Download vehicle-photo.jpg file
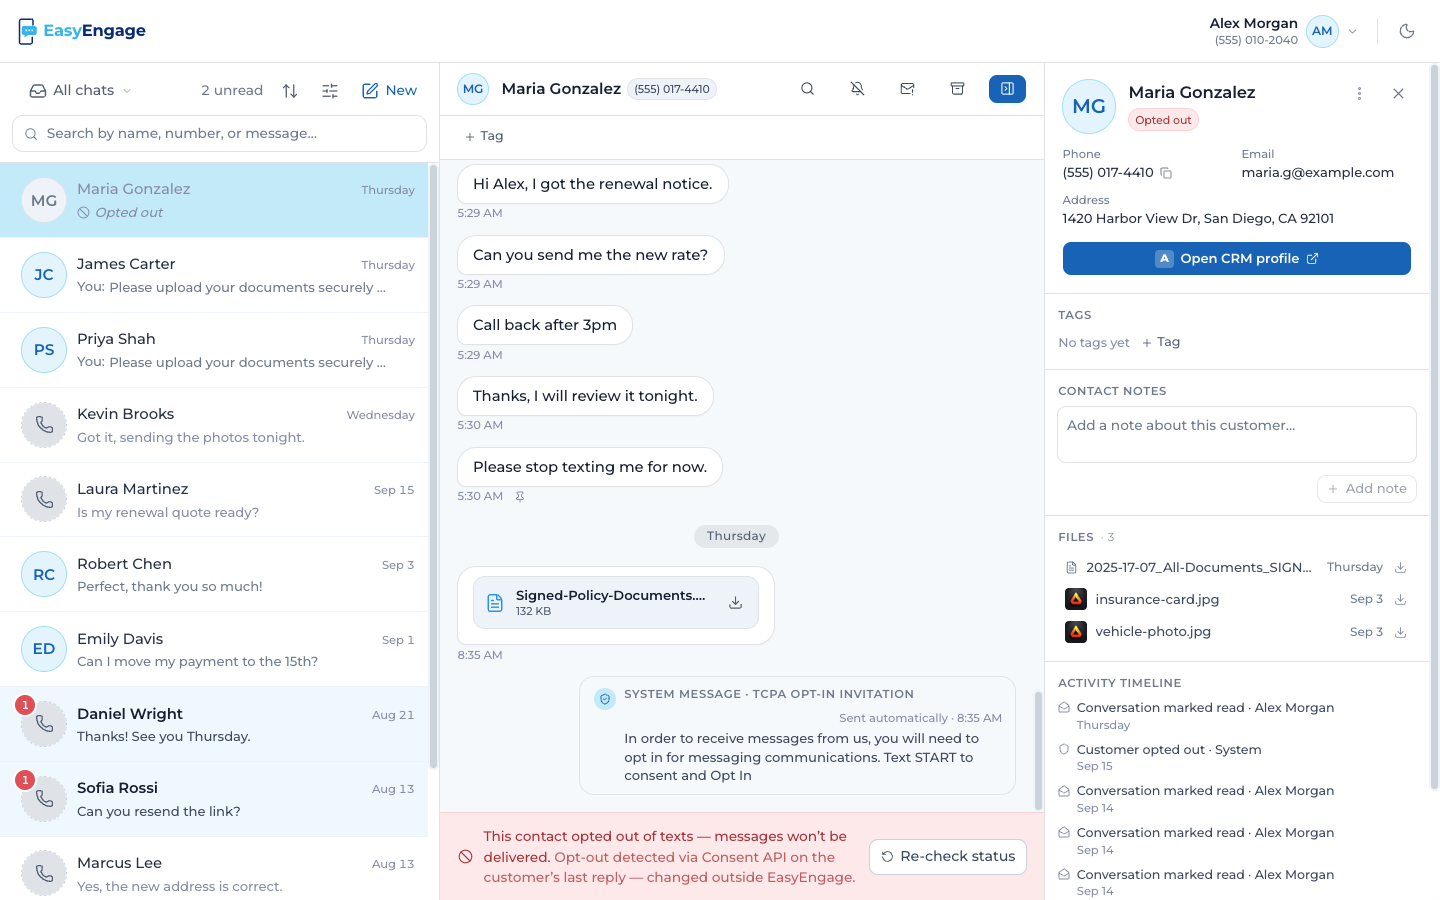Image resolution: width=1440 pixels, height=900 pixels. pyautogui.click(x=1401, y=632)
